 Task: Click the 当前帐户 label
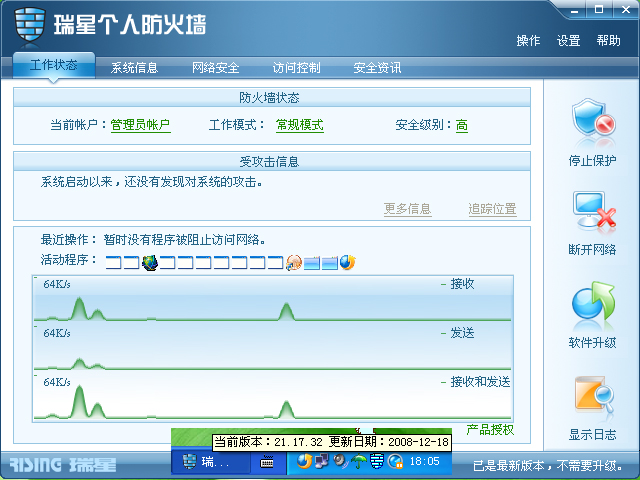78,124
